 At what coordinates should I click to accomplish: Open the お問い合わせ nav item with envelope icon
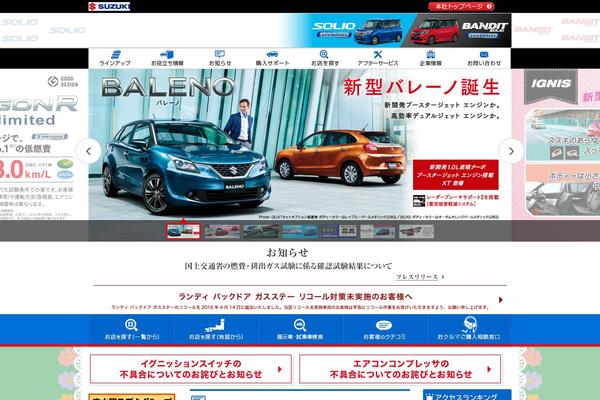[x=484, y=58]
